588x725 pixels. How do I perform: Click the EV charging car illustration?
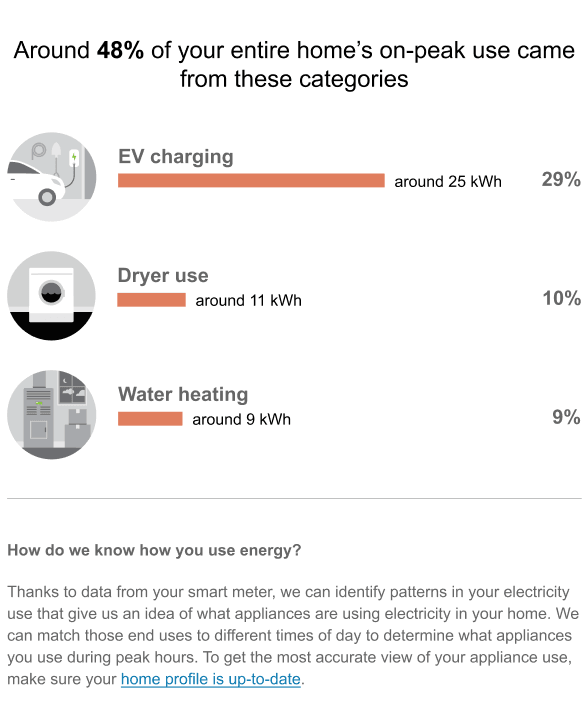[x=51, y=177]
